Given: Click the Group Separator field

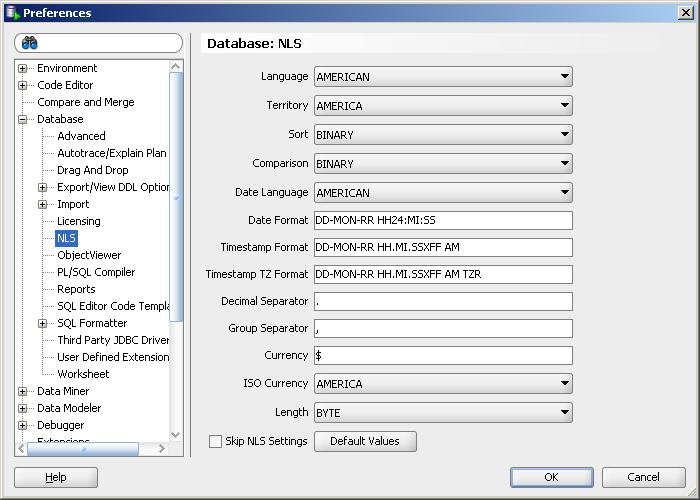Looking at the screenshot, I should [x=443, y=329].
